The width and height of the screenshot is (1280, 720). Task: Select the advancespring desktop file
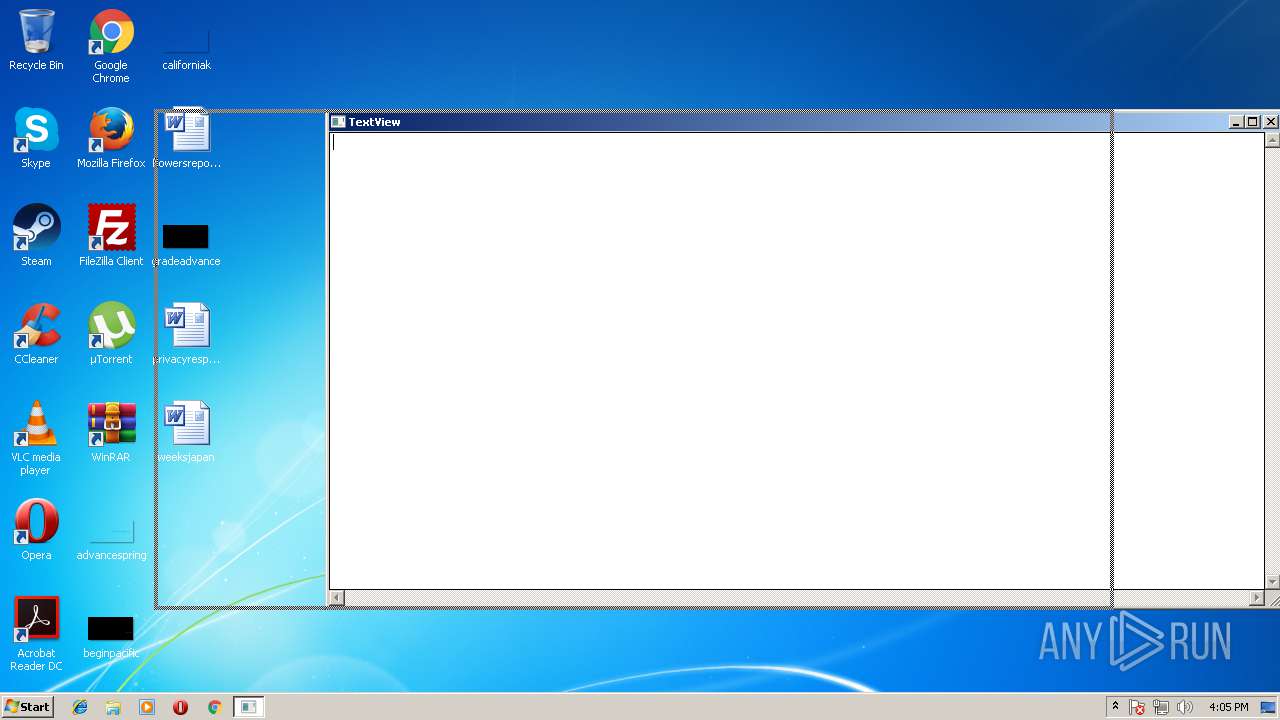(111, 540)
